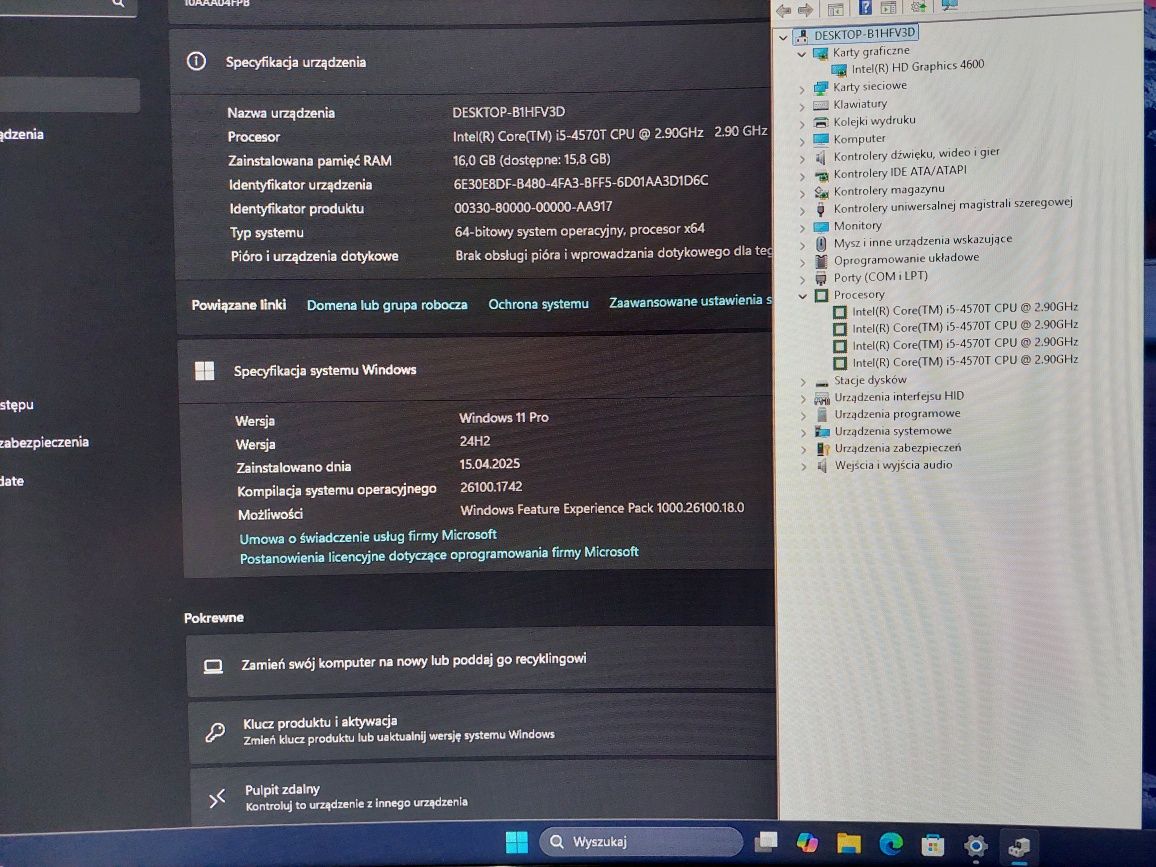Click the Update driver toolbar icon with green arrow
The height and width of the screenshot is (867, 1156).
coord(919,7)
